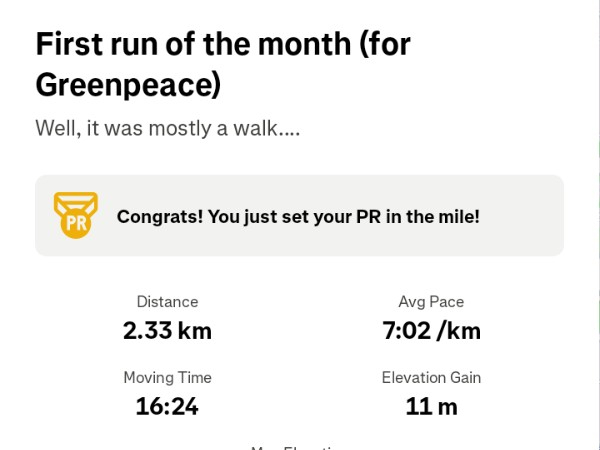Click the "Avg Pace" stat label

pos(431,301)
